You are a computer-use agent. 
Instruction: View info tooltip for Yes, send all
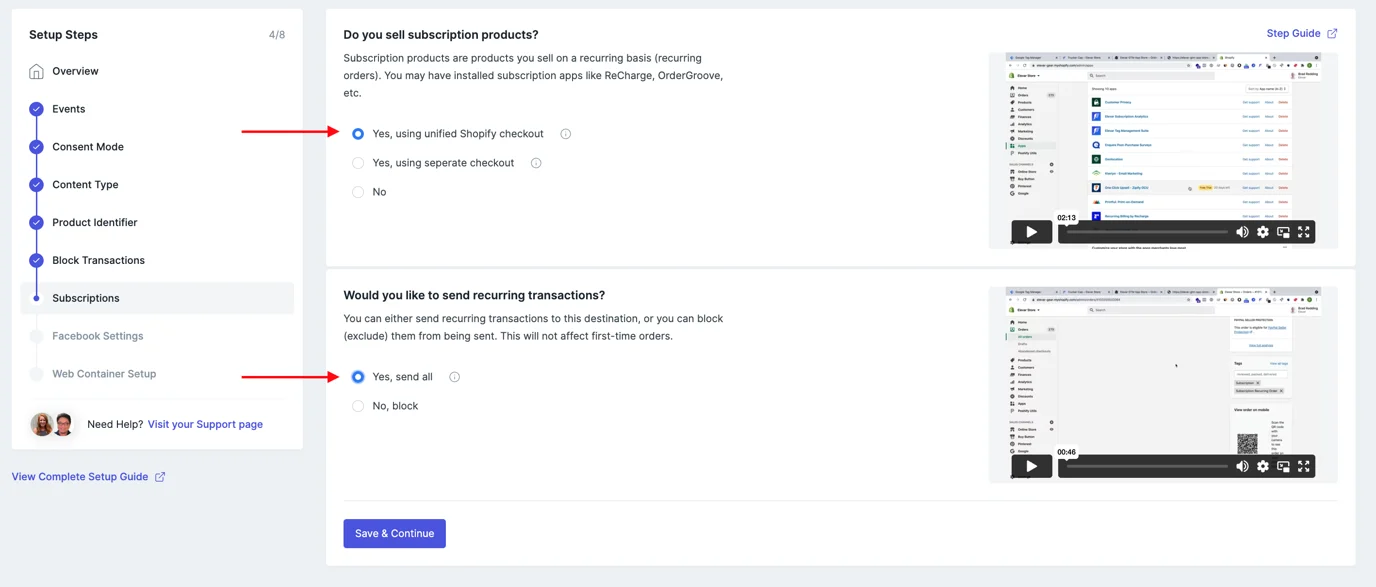pyautogui.click(x=455, y=377)
